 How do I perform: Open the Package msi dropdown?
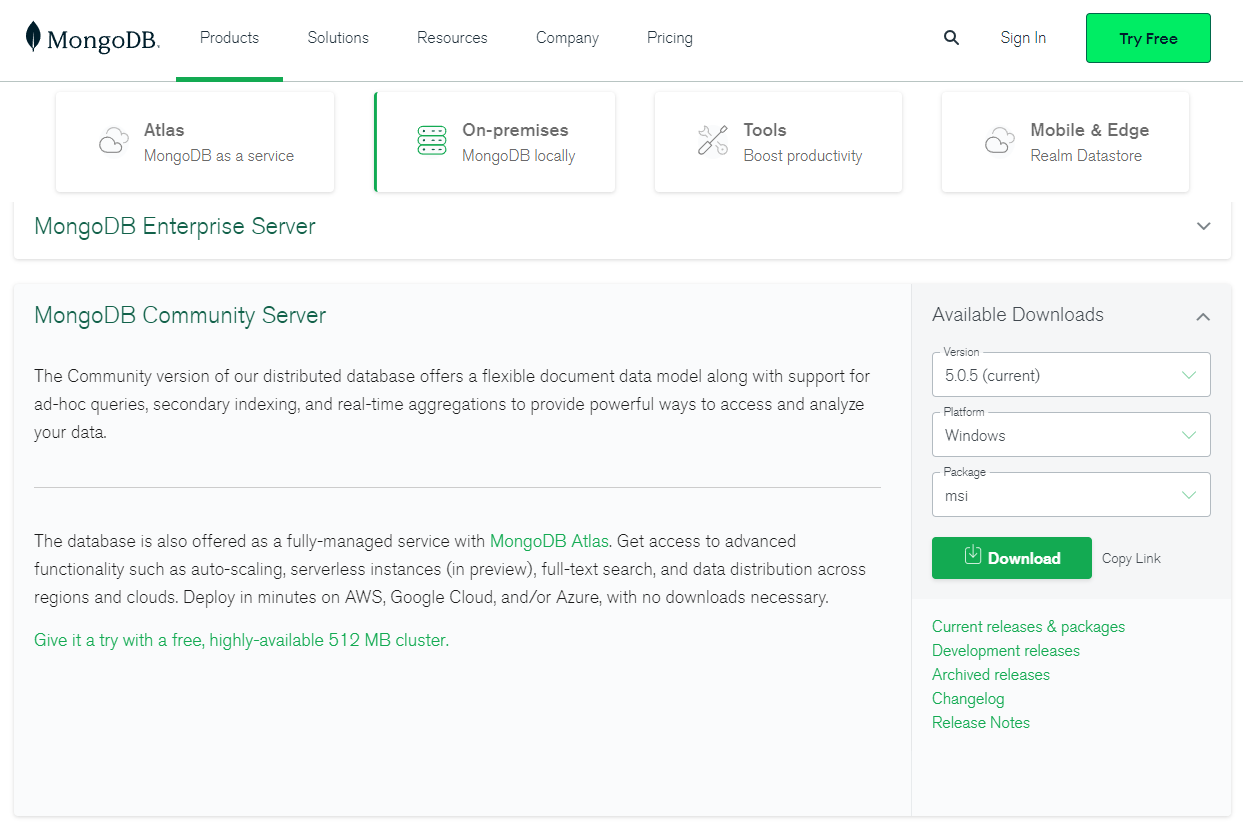pos(1071,495)
